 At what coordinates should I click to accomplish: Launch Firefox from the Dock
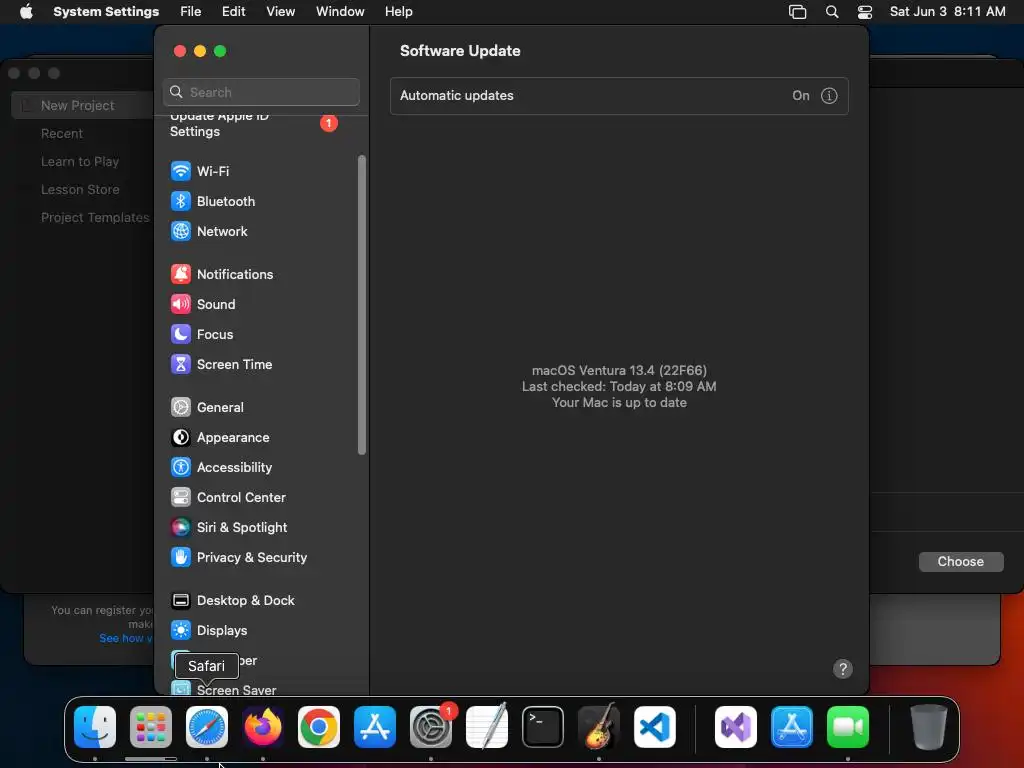tap(263, 727)
